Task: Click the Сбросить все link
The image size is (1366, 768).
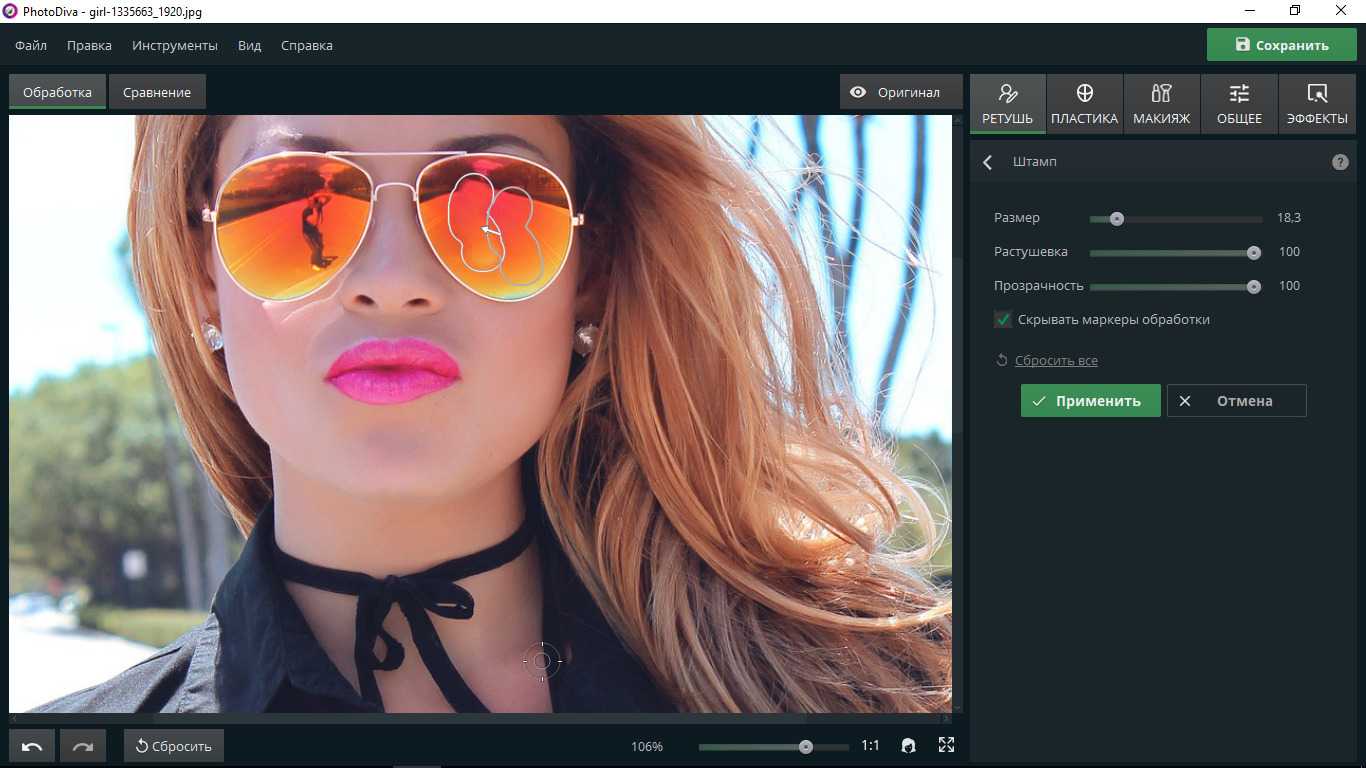Action: [1056, 360]
